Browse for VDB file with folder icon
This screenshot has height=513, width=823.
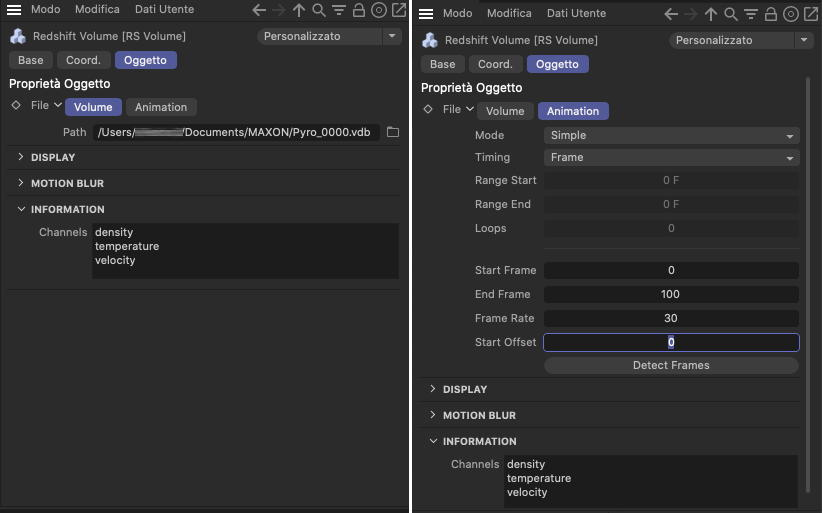point(393,132)
